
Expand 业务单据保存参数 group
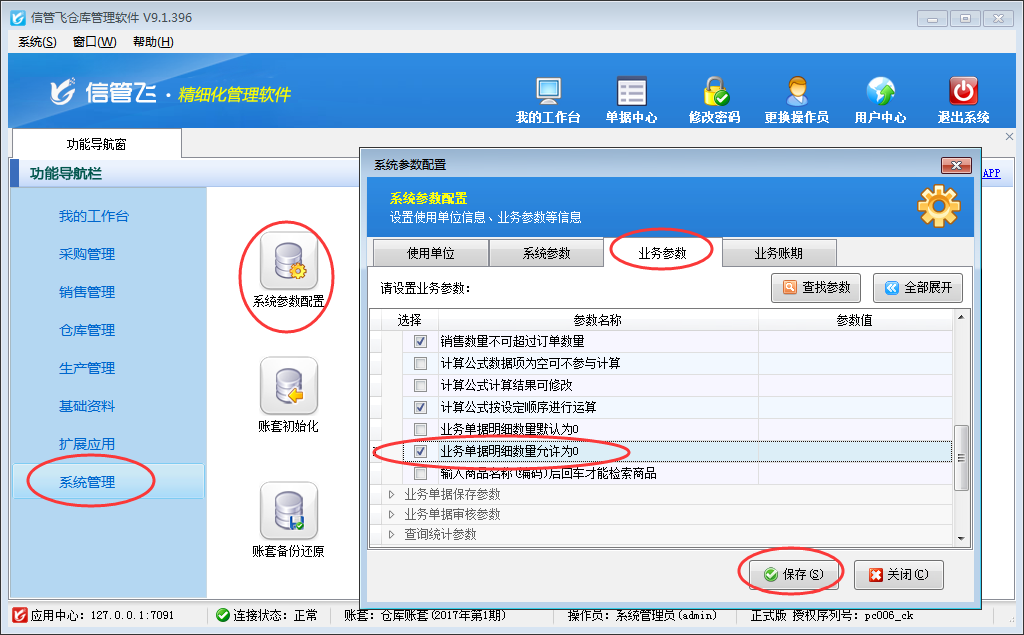(x=392, y=494)
